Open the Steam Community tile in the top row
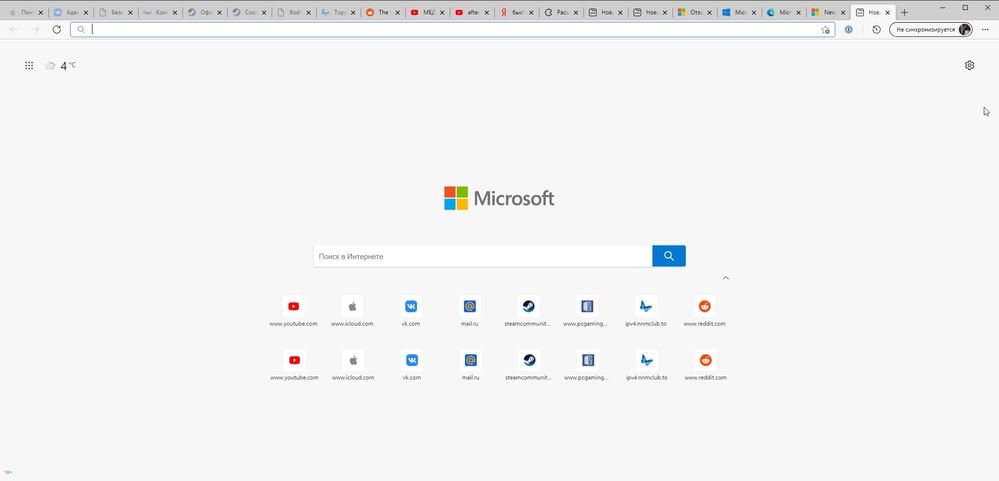The height and width of the screenshot is (481, 999). pyautogui.click(x=528, y=311)
